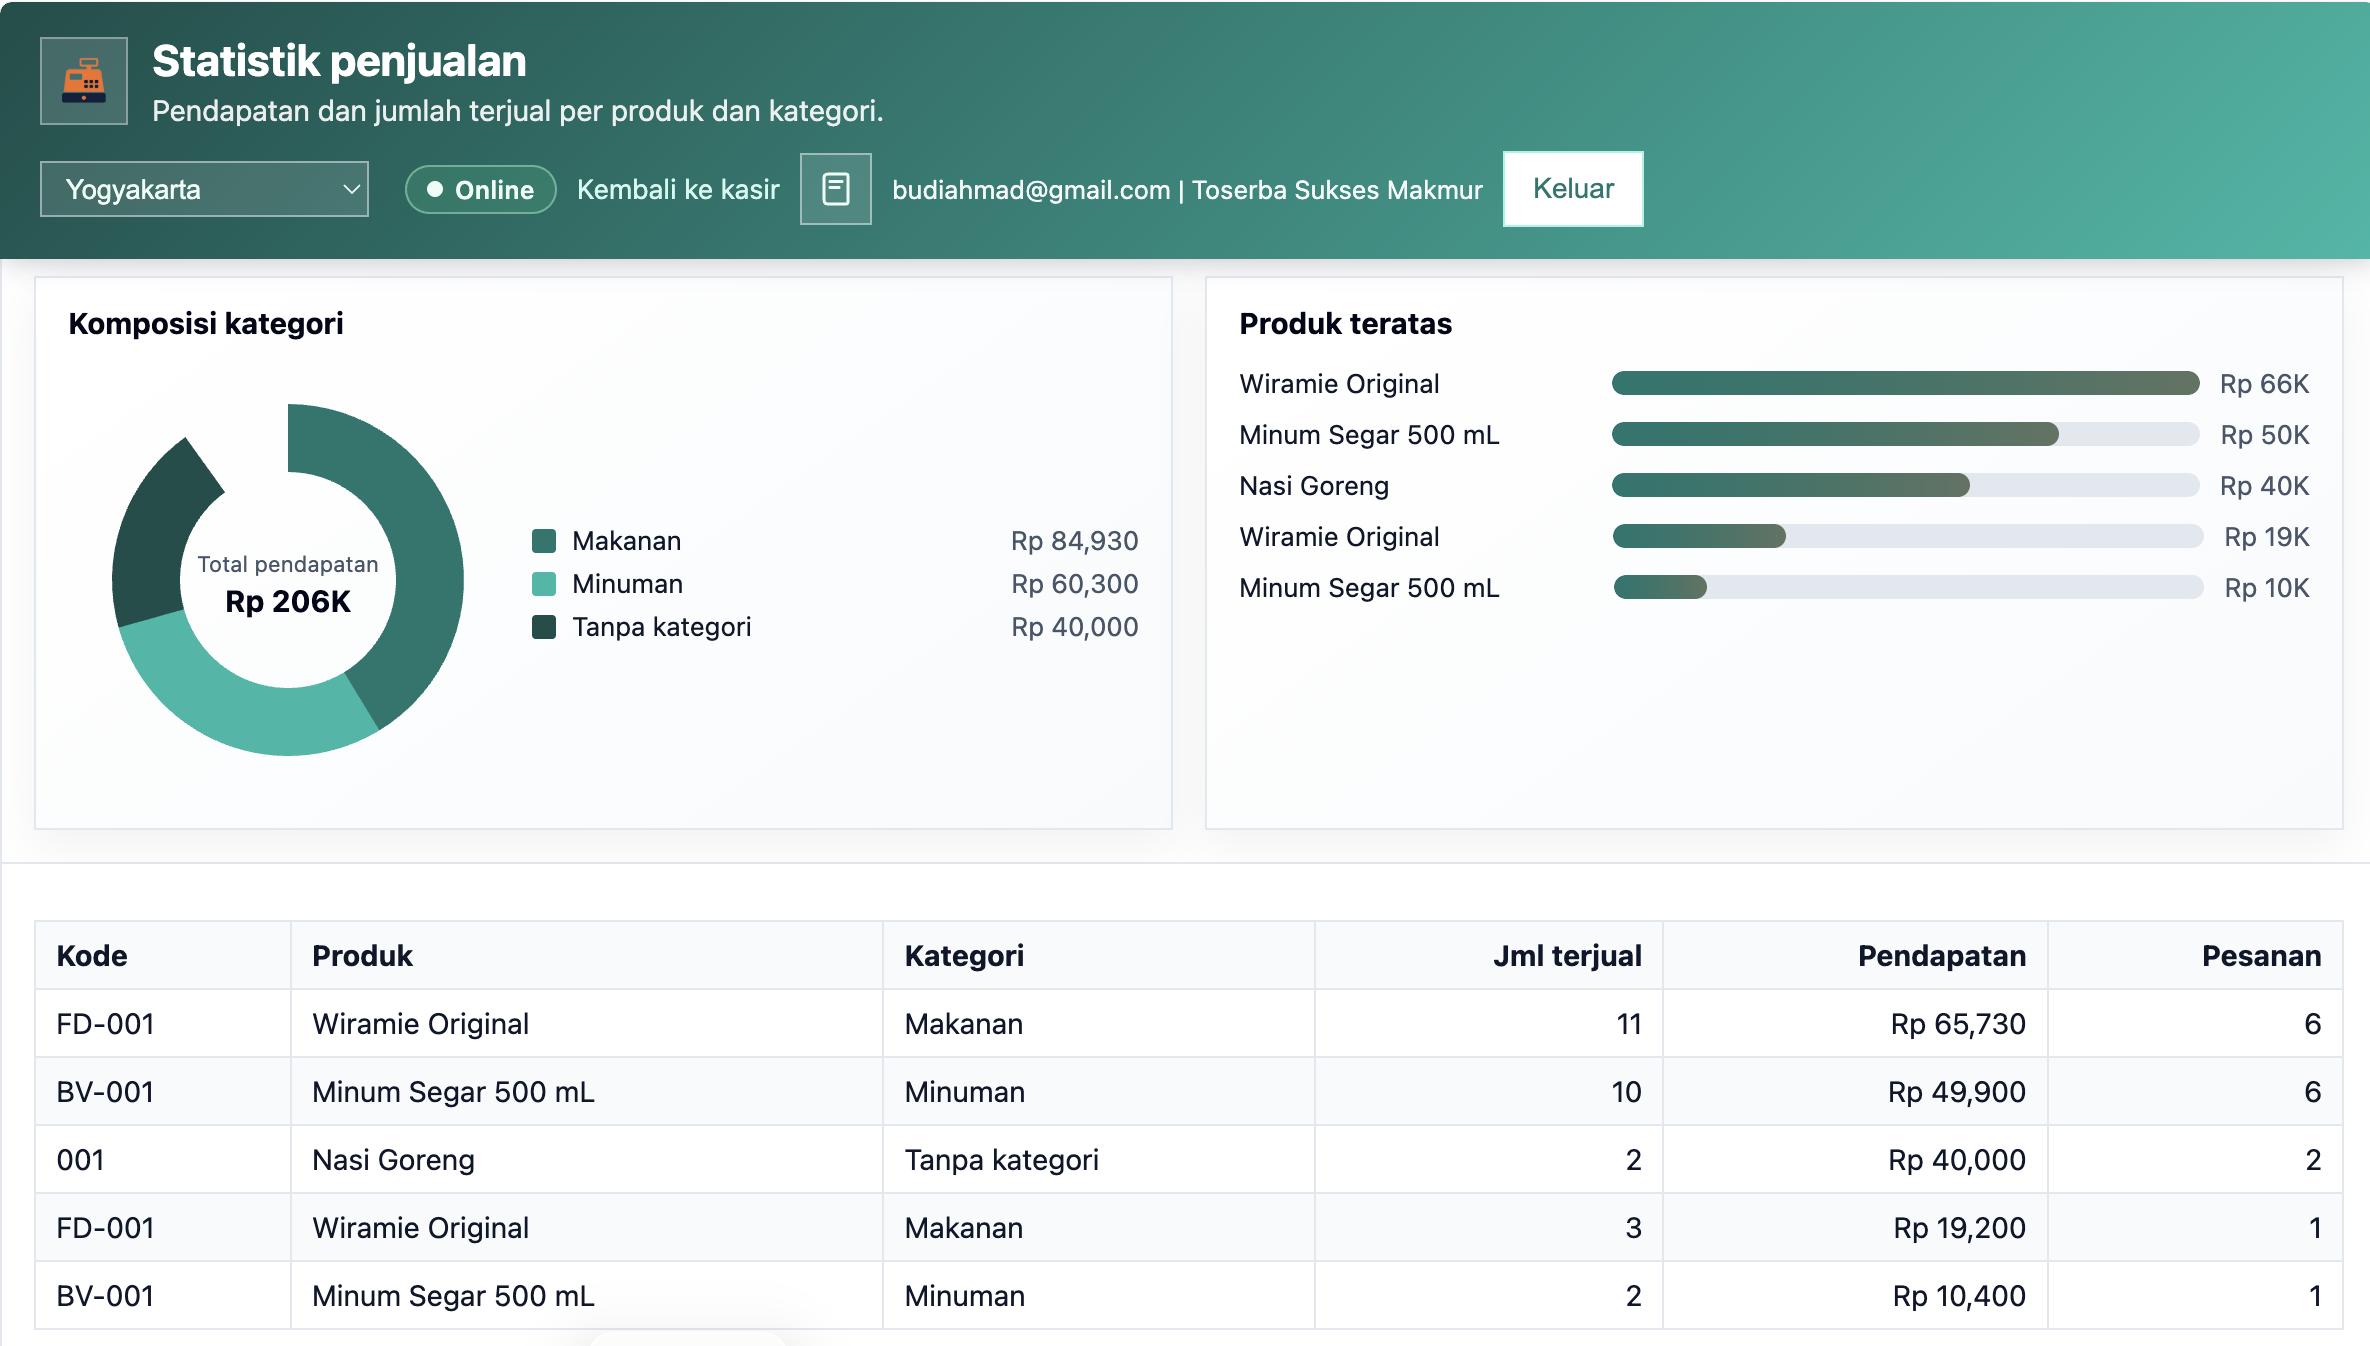Screen dimensions: 2370x1346
Task: Click the Rp 60,300 legend value
Action: [1074, 584]
